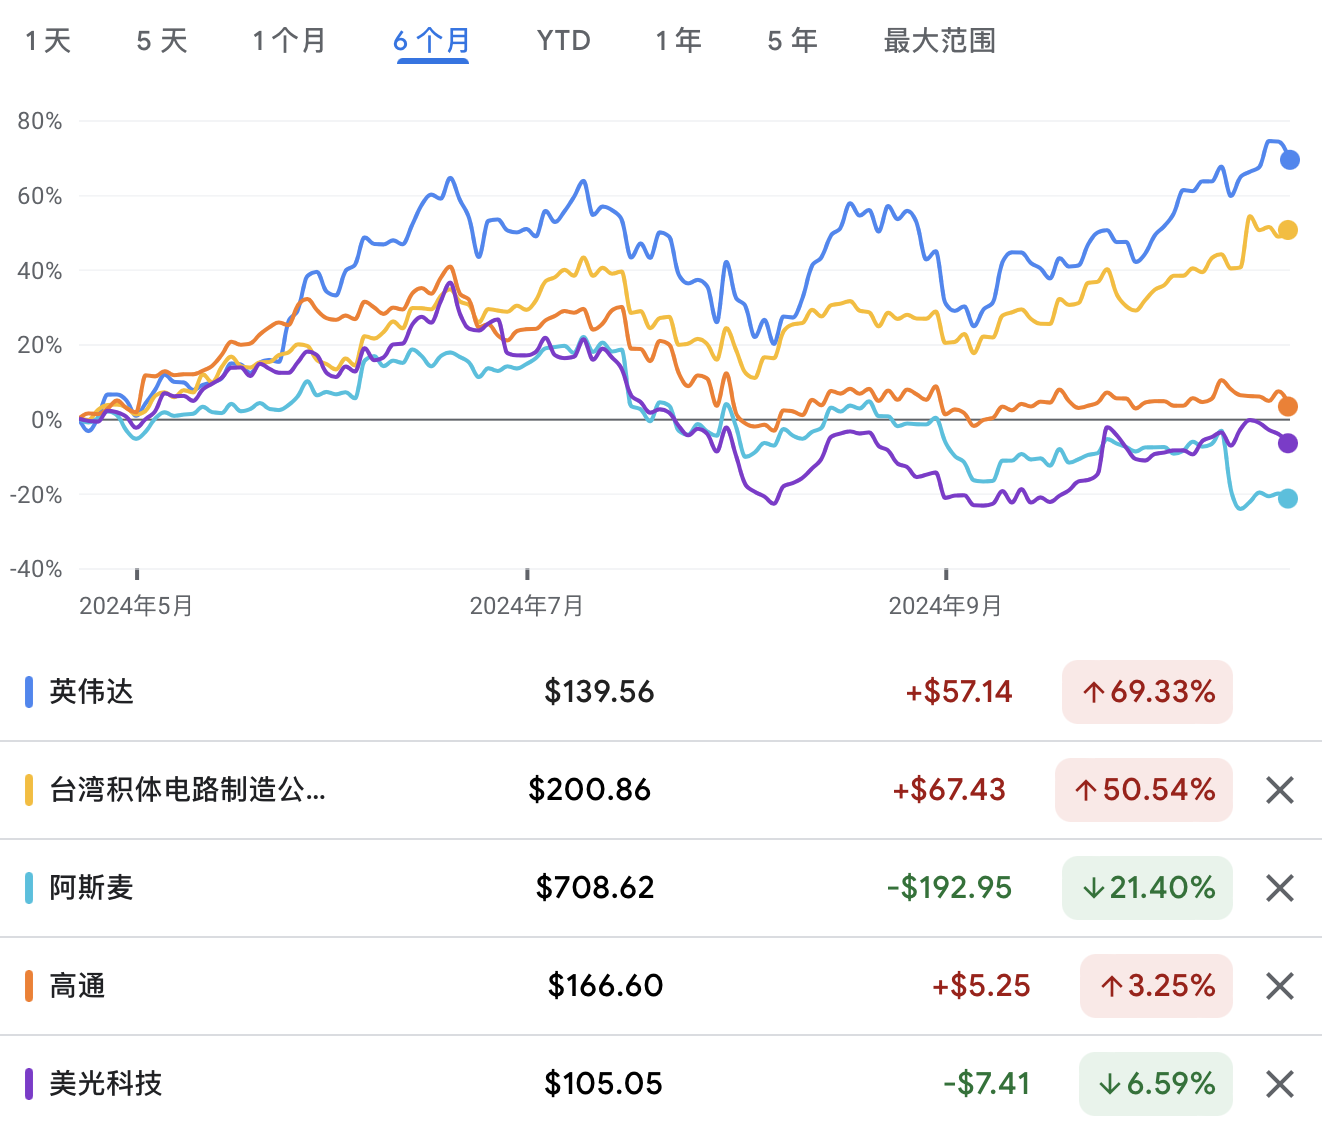Click the 60% y-axis label
This screenshot has height=1130, width=1322.
point(40,196)
